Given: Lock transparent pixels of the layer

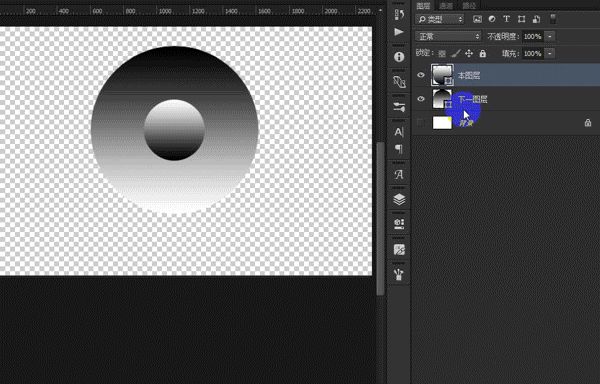Looking at the screenshot, I should click(x=442, y=54).
